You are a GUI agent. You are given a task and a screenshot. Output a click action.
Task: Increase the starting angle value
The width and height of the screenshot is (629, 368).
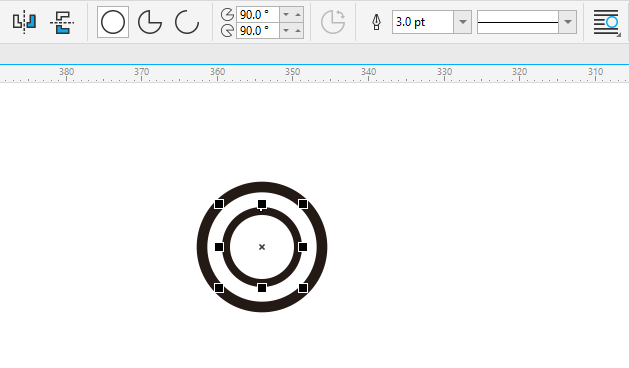[x=298, y=14]
